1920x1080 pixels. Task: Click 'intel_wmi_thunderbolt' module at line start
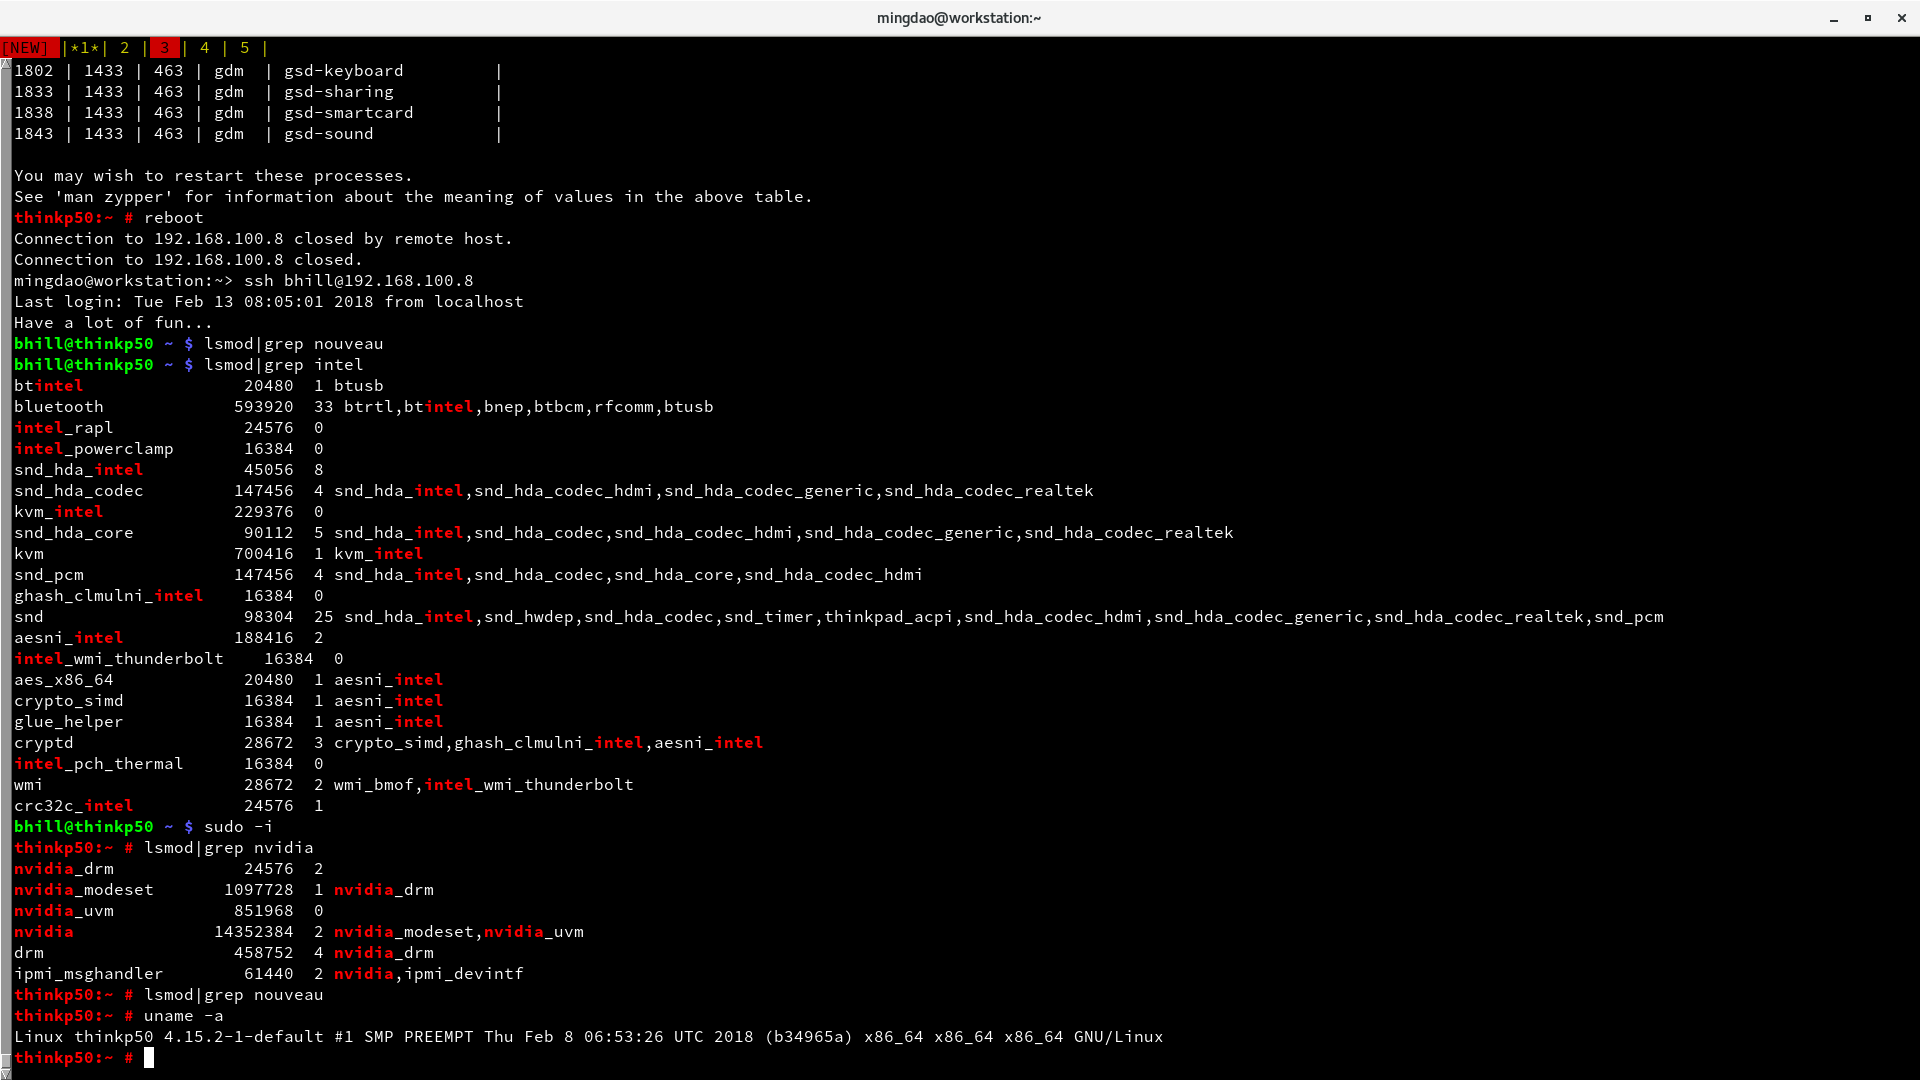(x=119, y=659)
